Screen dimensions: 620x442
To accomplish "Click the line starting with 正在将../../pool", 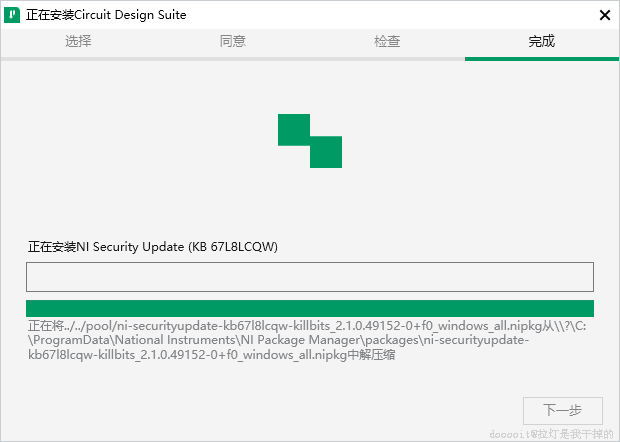I will click(x=300, y=326).
